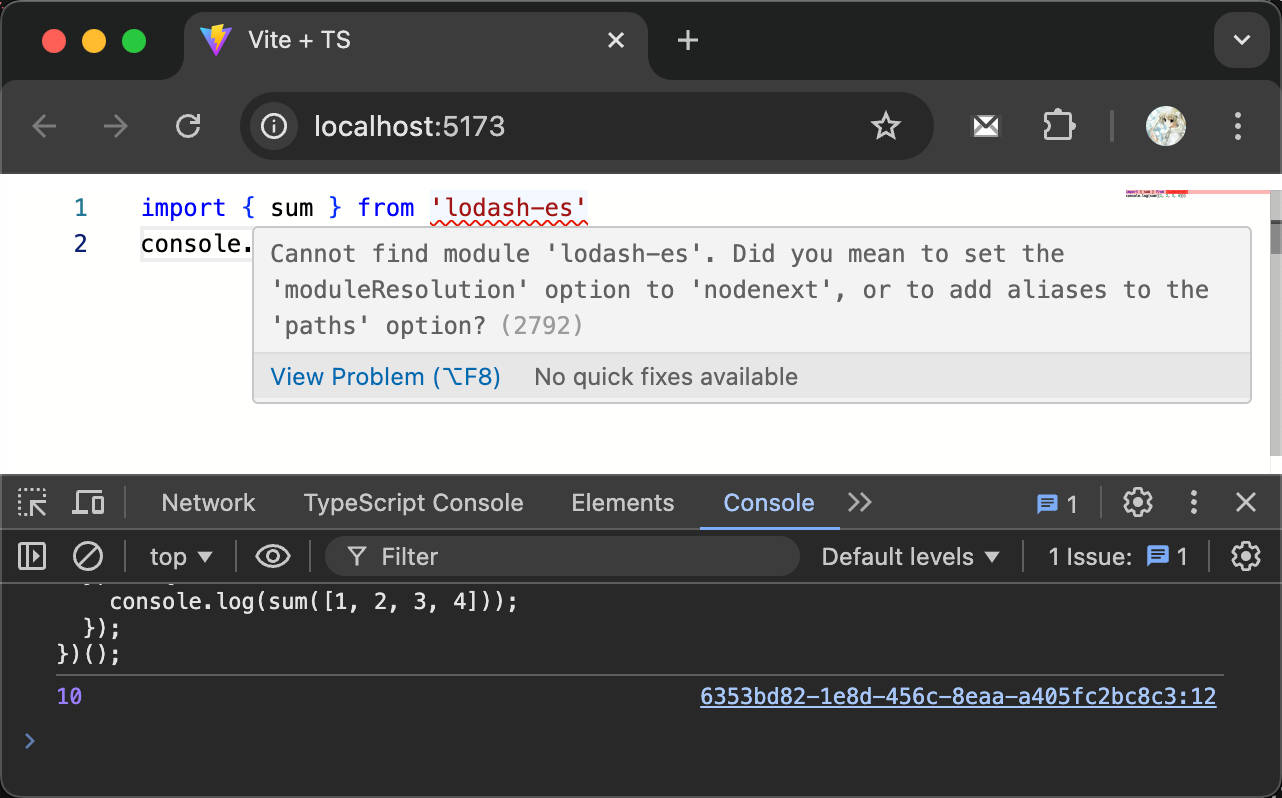Open Console settings gear
1282x798 pixels.
tap(1246, 556)
